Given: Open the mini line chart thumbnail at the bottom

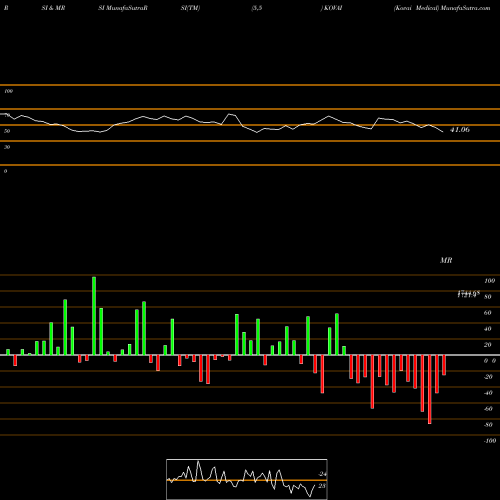Looking at the screenshot, I should [x=247, y=479].
